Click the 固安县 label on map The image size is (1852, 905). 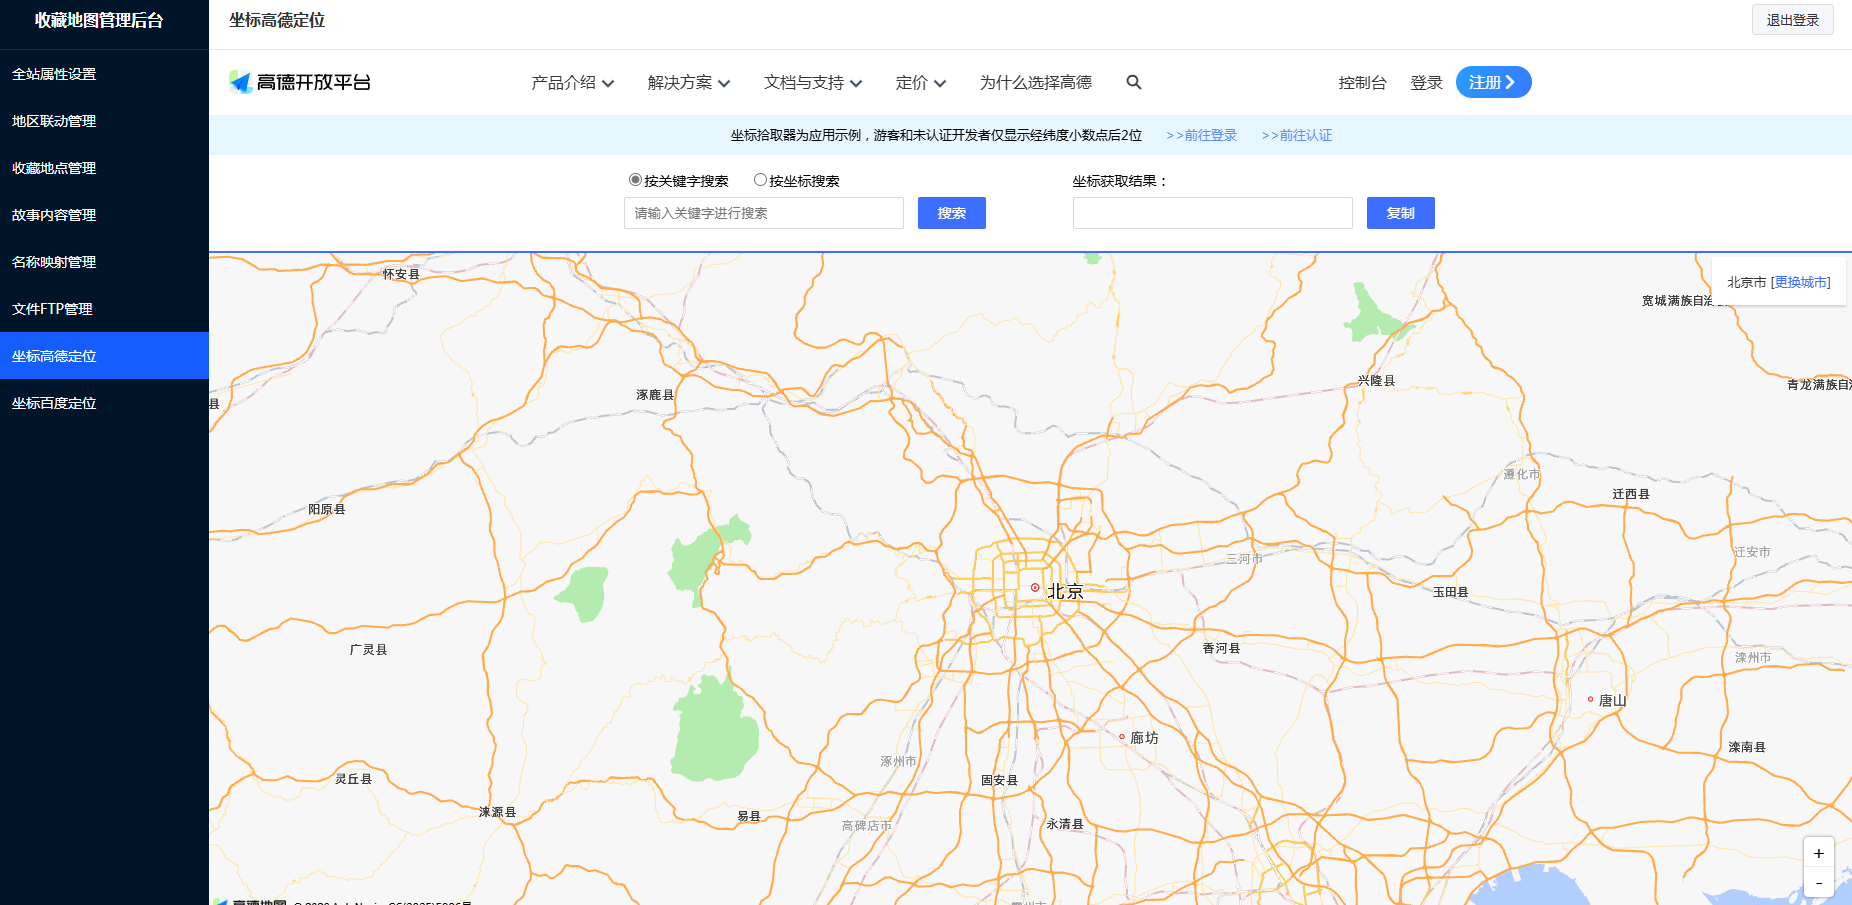coord(999,780)
